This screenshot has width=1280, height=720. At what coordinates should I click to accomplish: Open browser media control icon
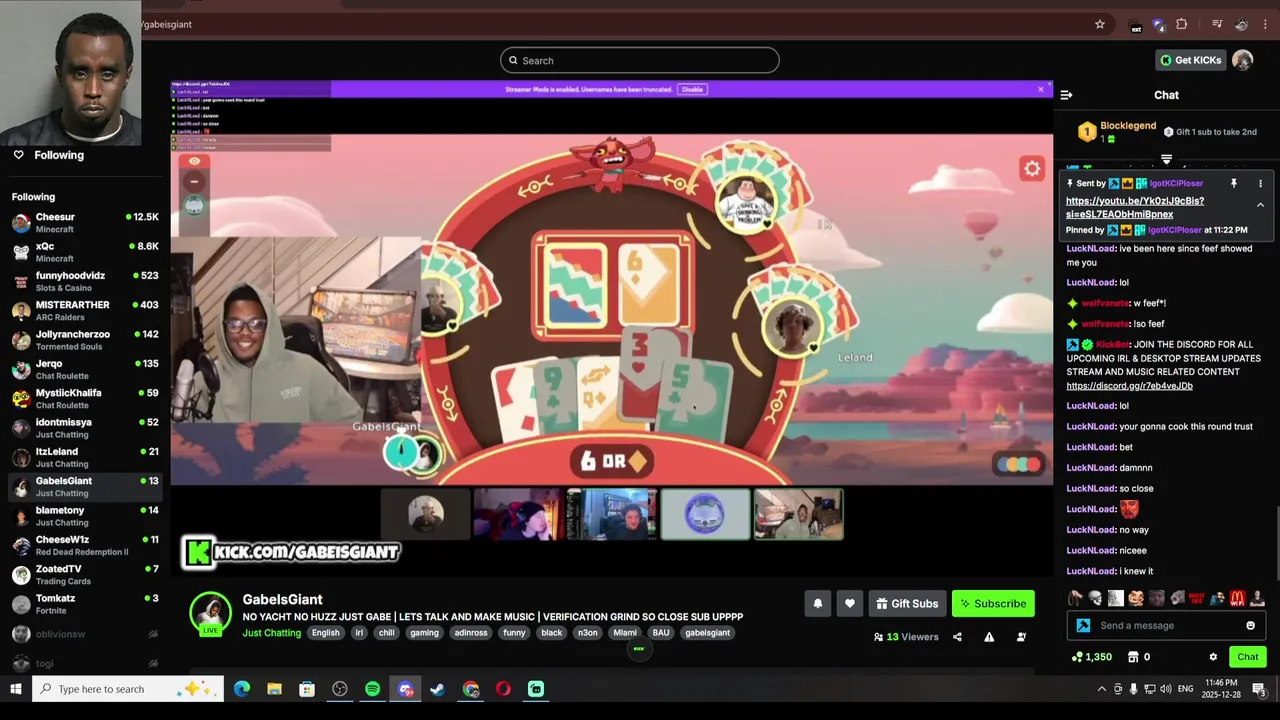(1217, 24)
